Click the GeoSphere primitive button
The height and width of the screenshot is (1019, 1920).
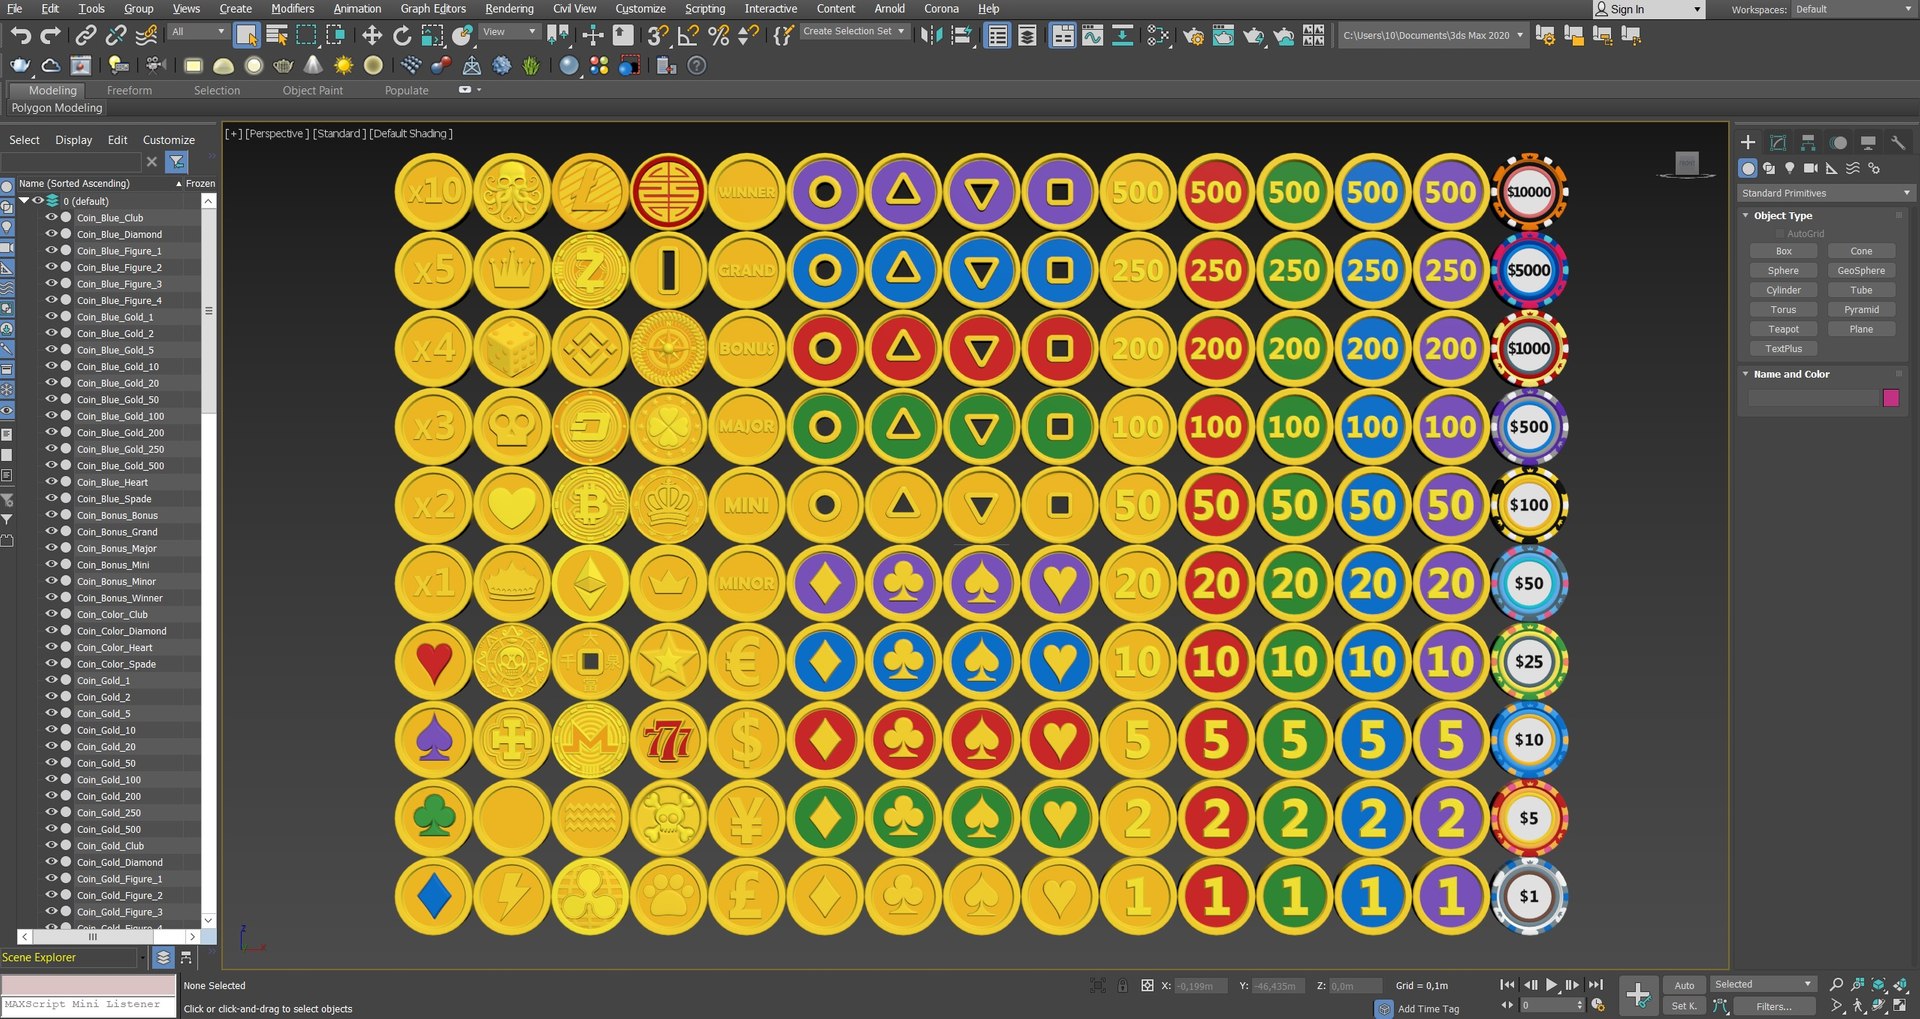[1861, 271]
